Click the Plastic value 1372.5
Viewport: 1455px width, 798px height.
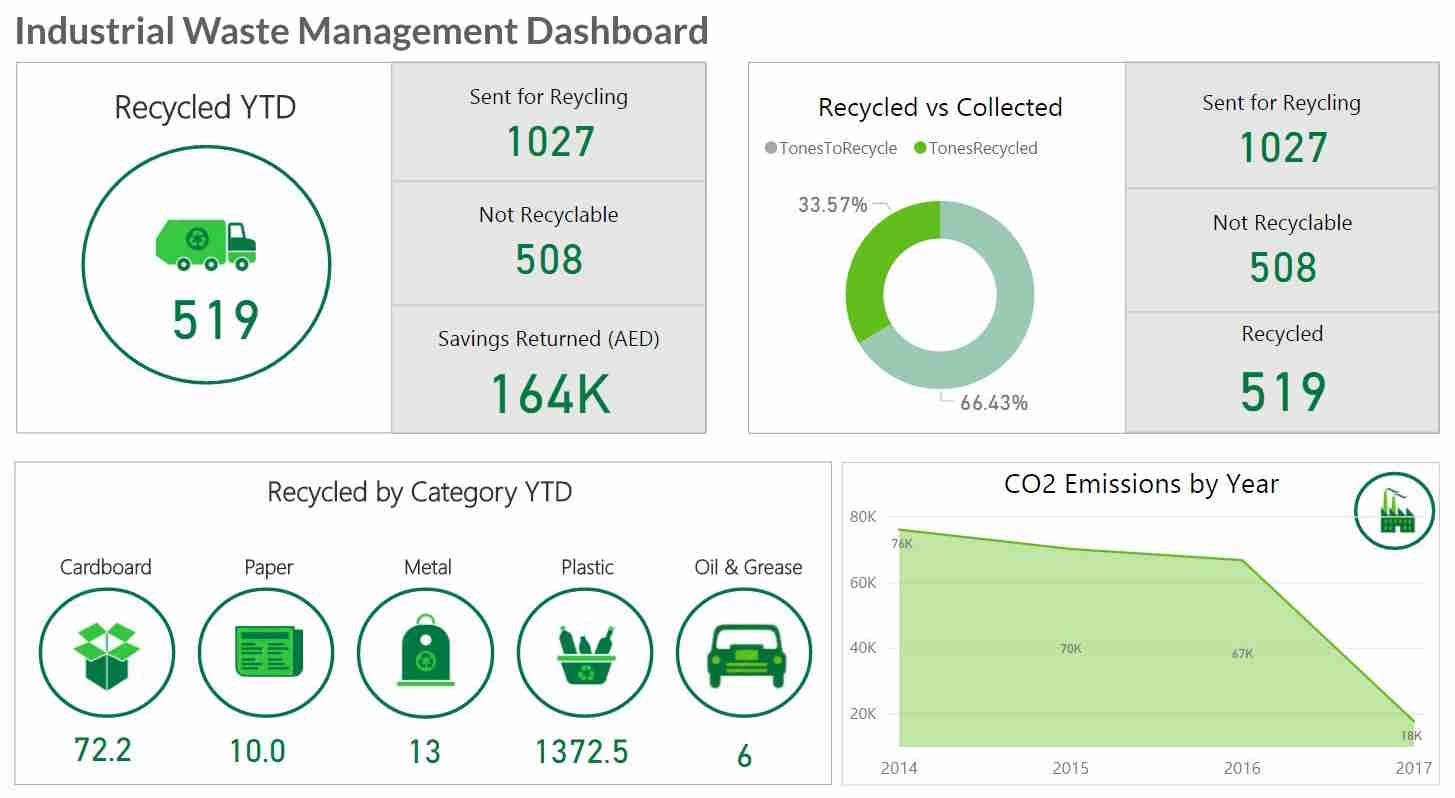click(582, 752)
